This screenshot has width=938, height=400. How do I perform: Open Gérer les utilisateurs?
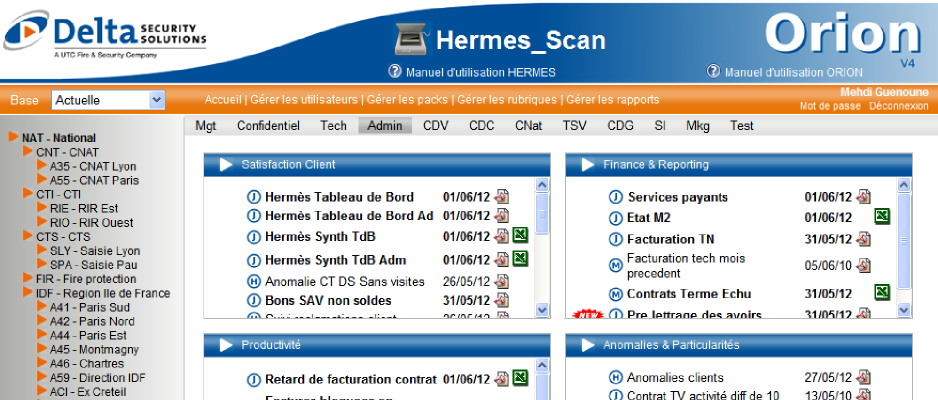[x=303, y=100]
